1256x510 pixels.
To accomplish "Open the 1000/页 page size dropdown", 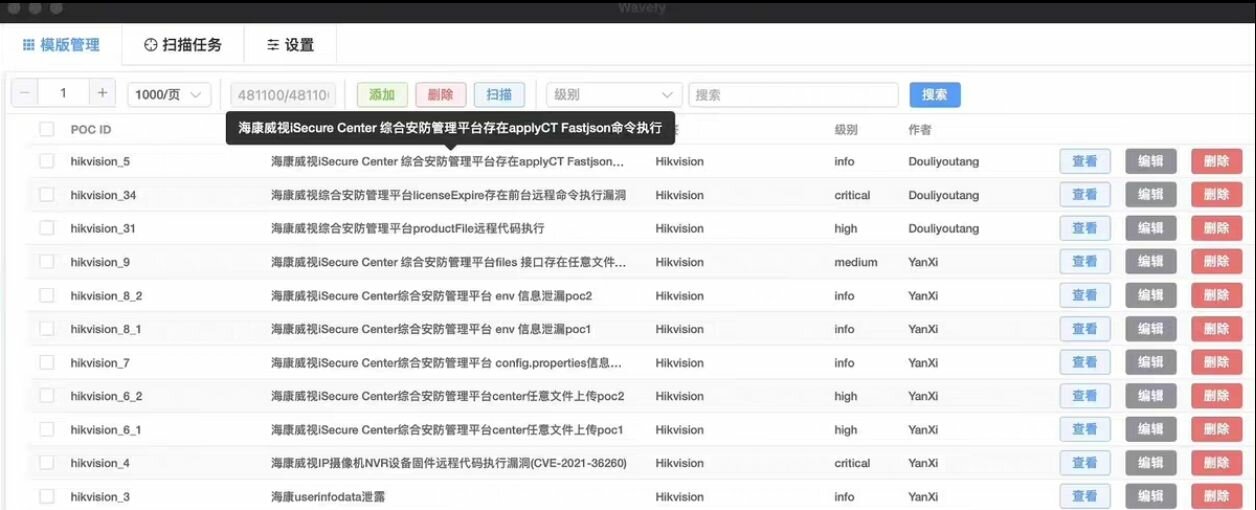I will coord(169,95).
